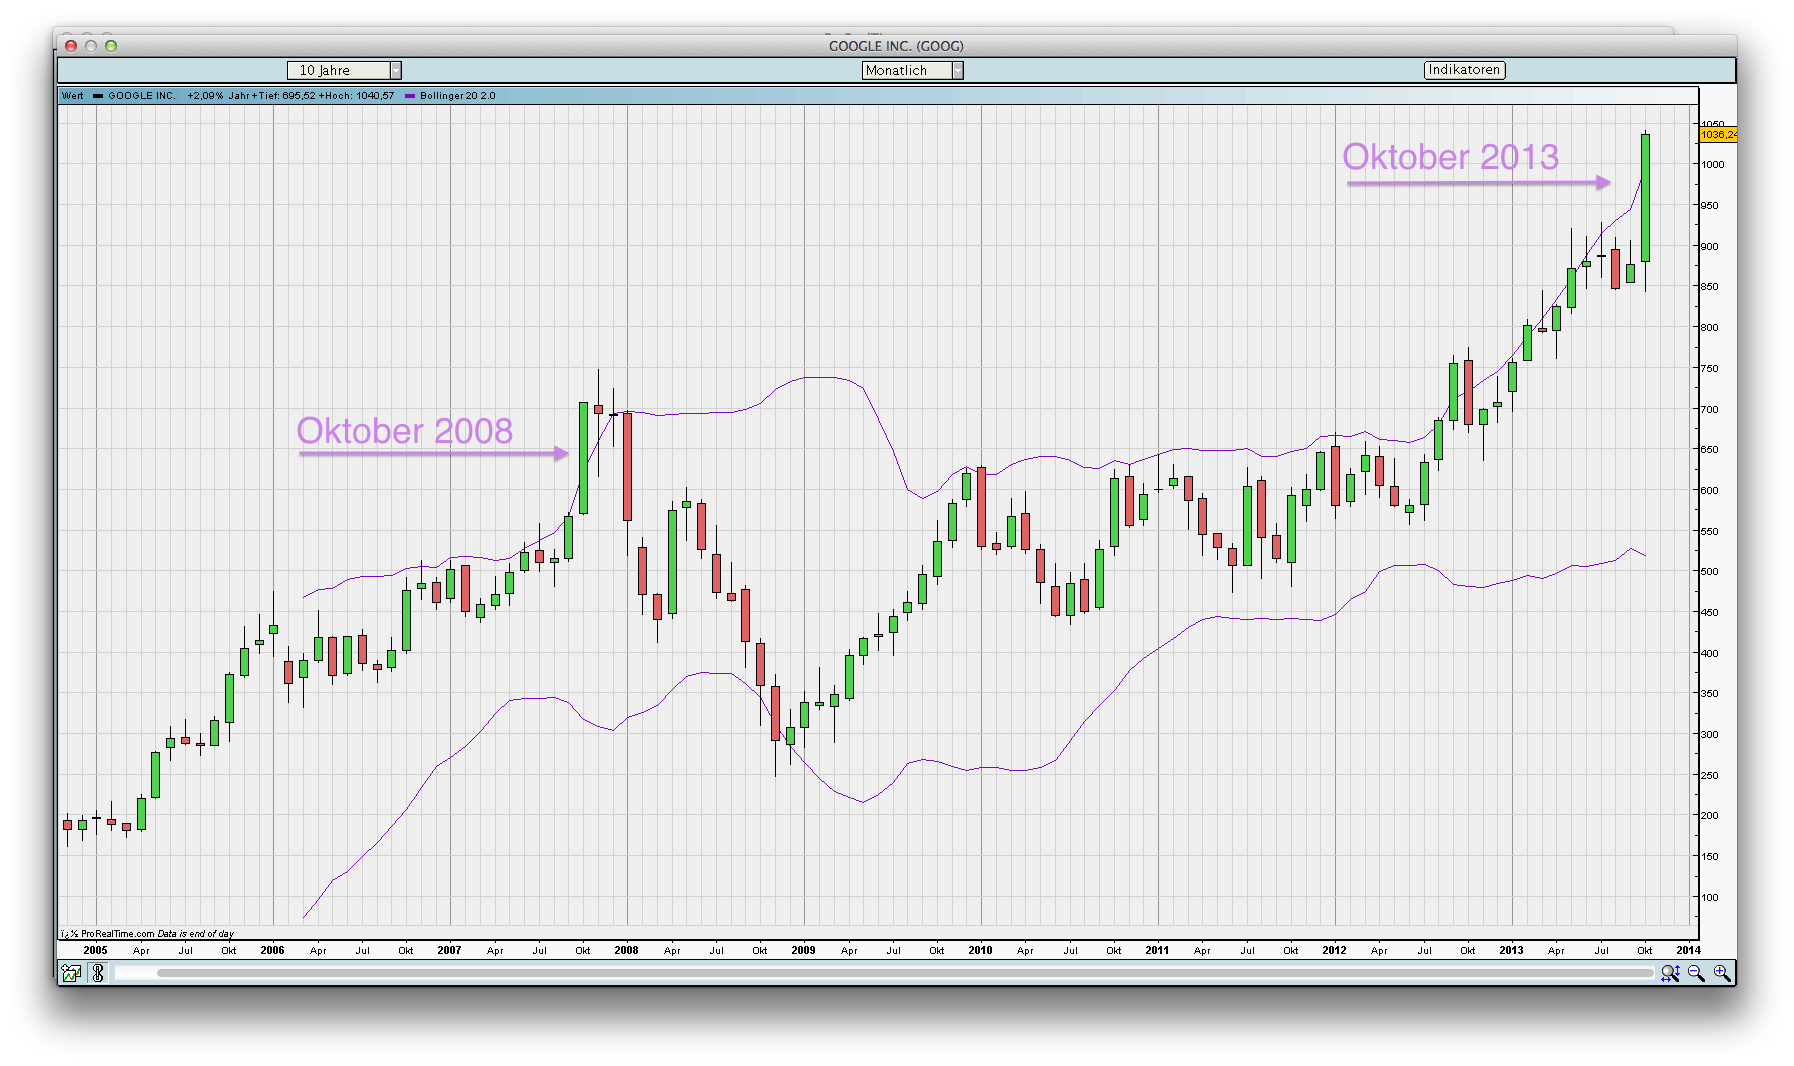Click the '2014' label on the time axis
Image resolution: width=1794 pixels, height=1066 pixels.
tap(1688, 951)
